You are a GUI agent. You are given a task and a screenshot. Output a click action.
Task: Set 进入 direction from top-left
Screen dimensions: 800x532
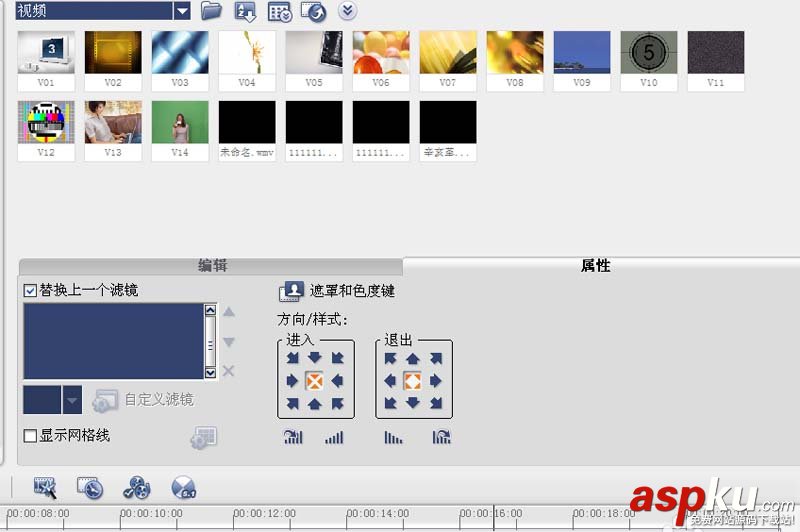click(292, 358)
